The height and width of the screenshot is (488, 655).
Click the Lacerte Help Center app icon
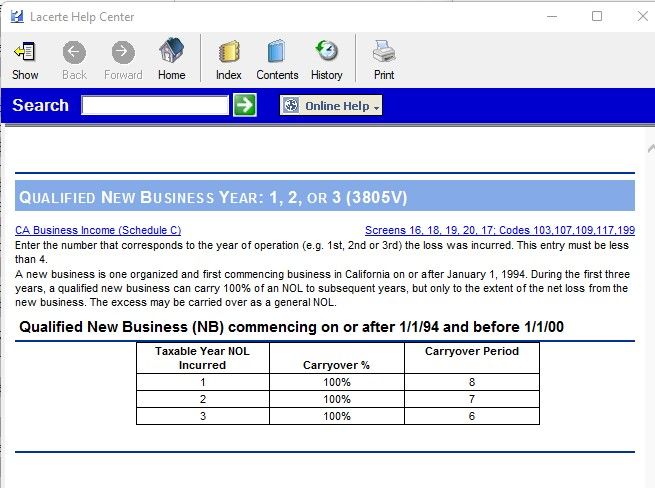[17, 17]
